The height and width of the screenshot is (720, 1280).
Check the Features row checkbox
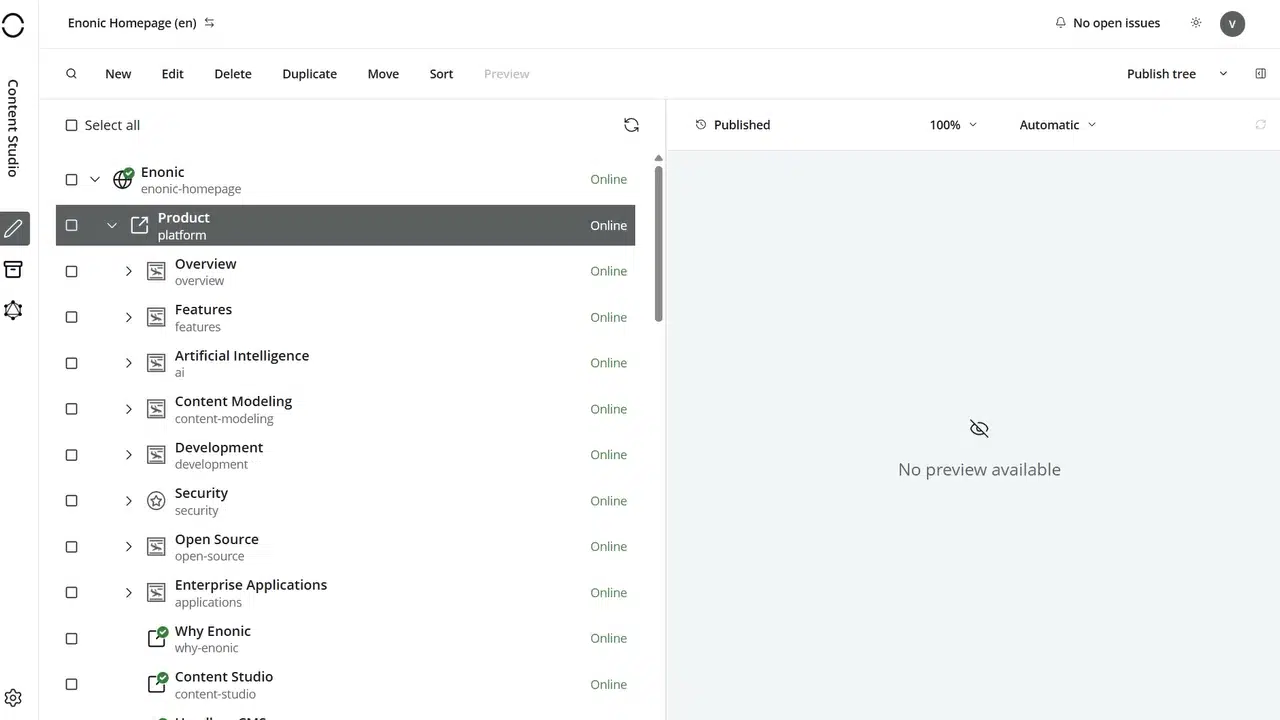click(x=71, y=317)
